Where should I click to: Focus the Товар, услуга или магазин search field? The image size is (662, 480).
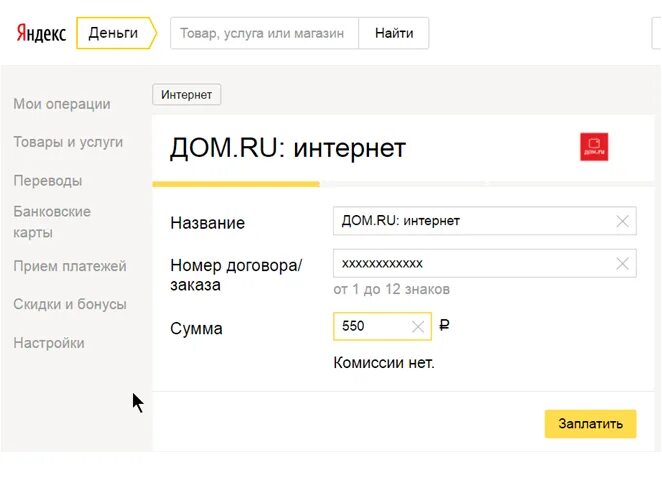click(264, 33)
